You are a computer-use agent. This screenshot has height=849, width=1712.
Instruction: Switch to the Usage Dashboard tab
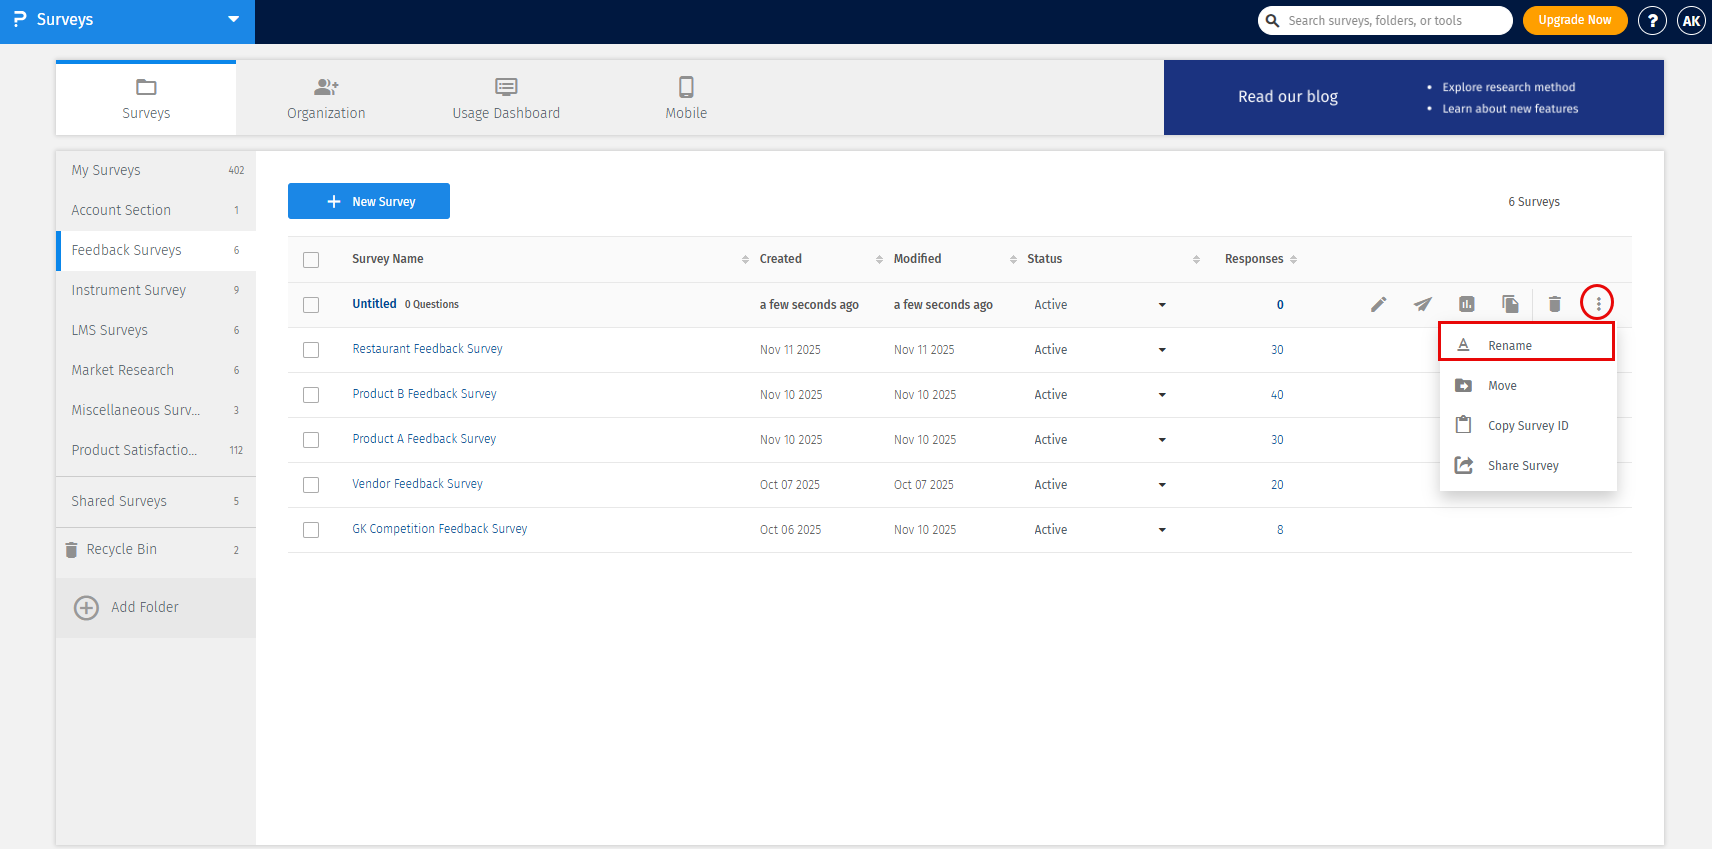[x=506, y=98]
